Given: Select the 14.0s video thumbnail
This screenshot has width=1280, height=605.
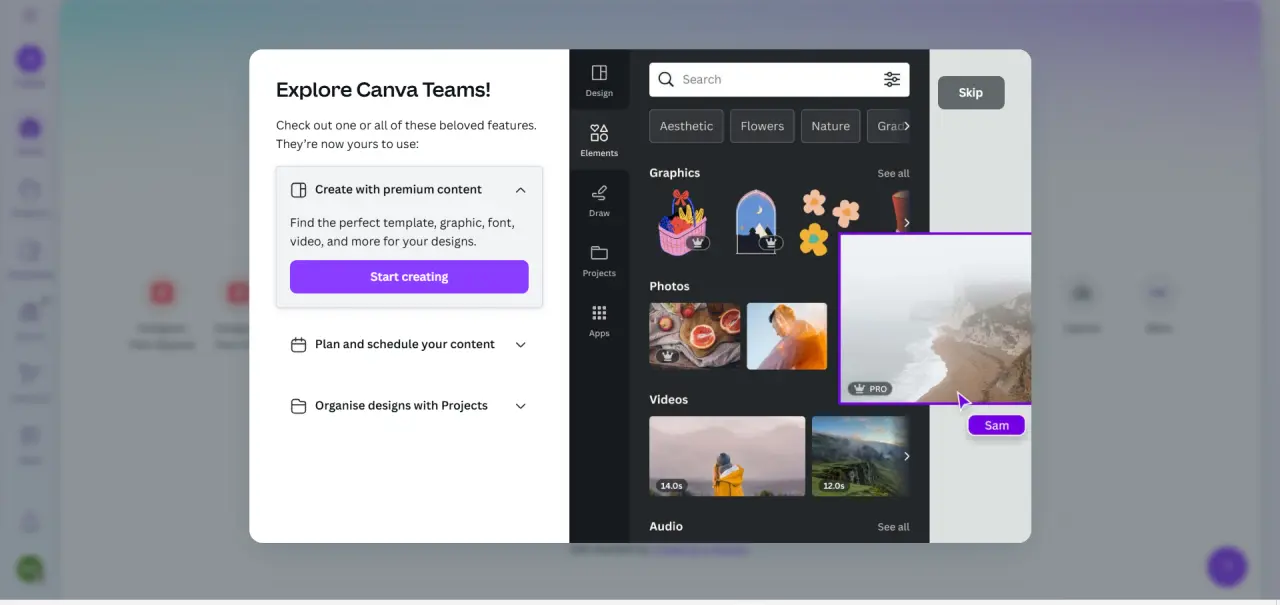Looking at the screenshot, I should [x=727, y=456].
